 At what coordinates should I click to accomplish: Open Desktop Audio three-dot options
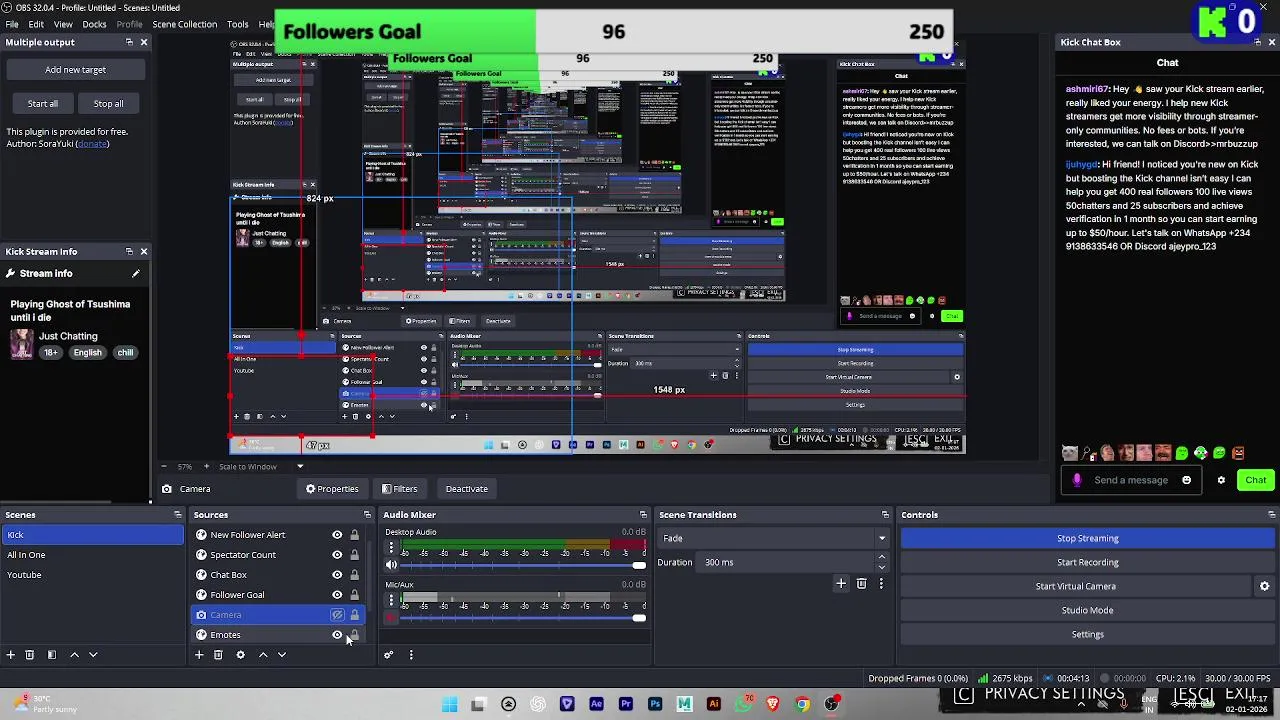pyautogui.click(x=391, y=549)
